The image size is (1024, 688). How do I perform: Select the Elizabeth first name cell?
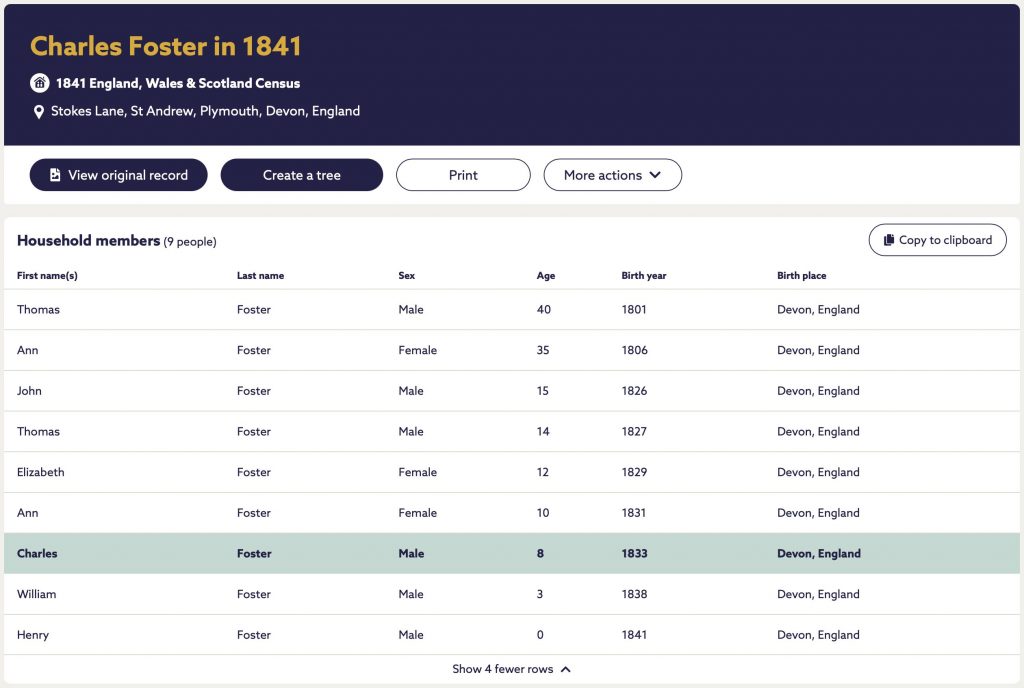pos(40,472)
